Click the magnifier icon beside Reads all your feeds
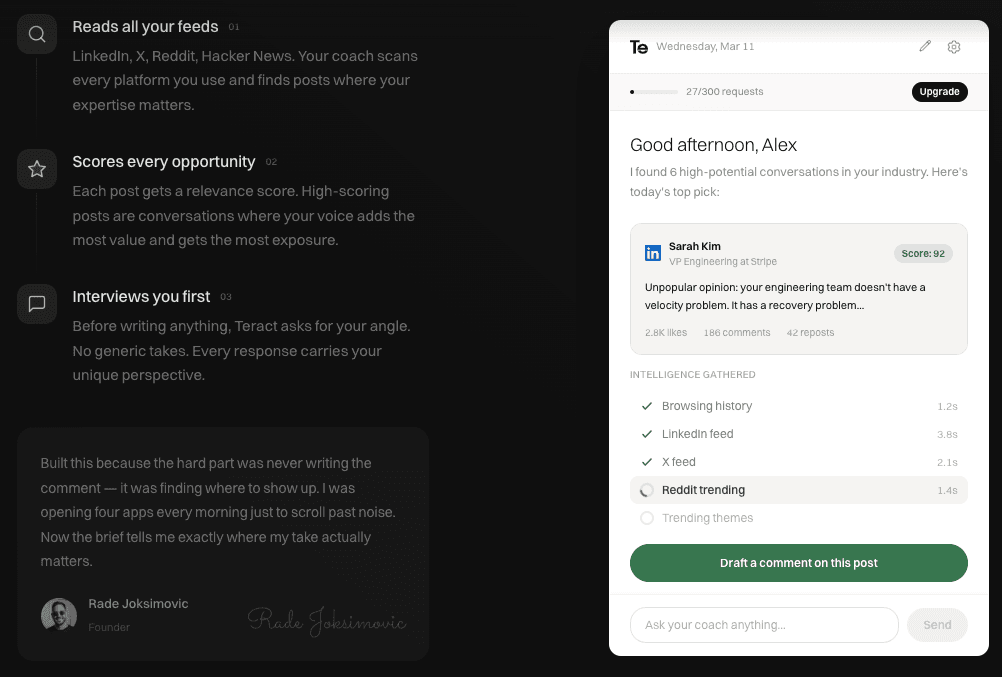Image resolution: width=1002 pixels, height=677 pixels. (37, 34)
